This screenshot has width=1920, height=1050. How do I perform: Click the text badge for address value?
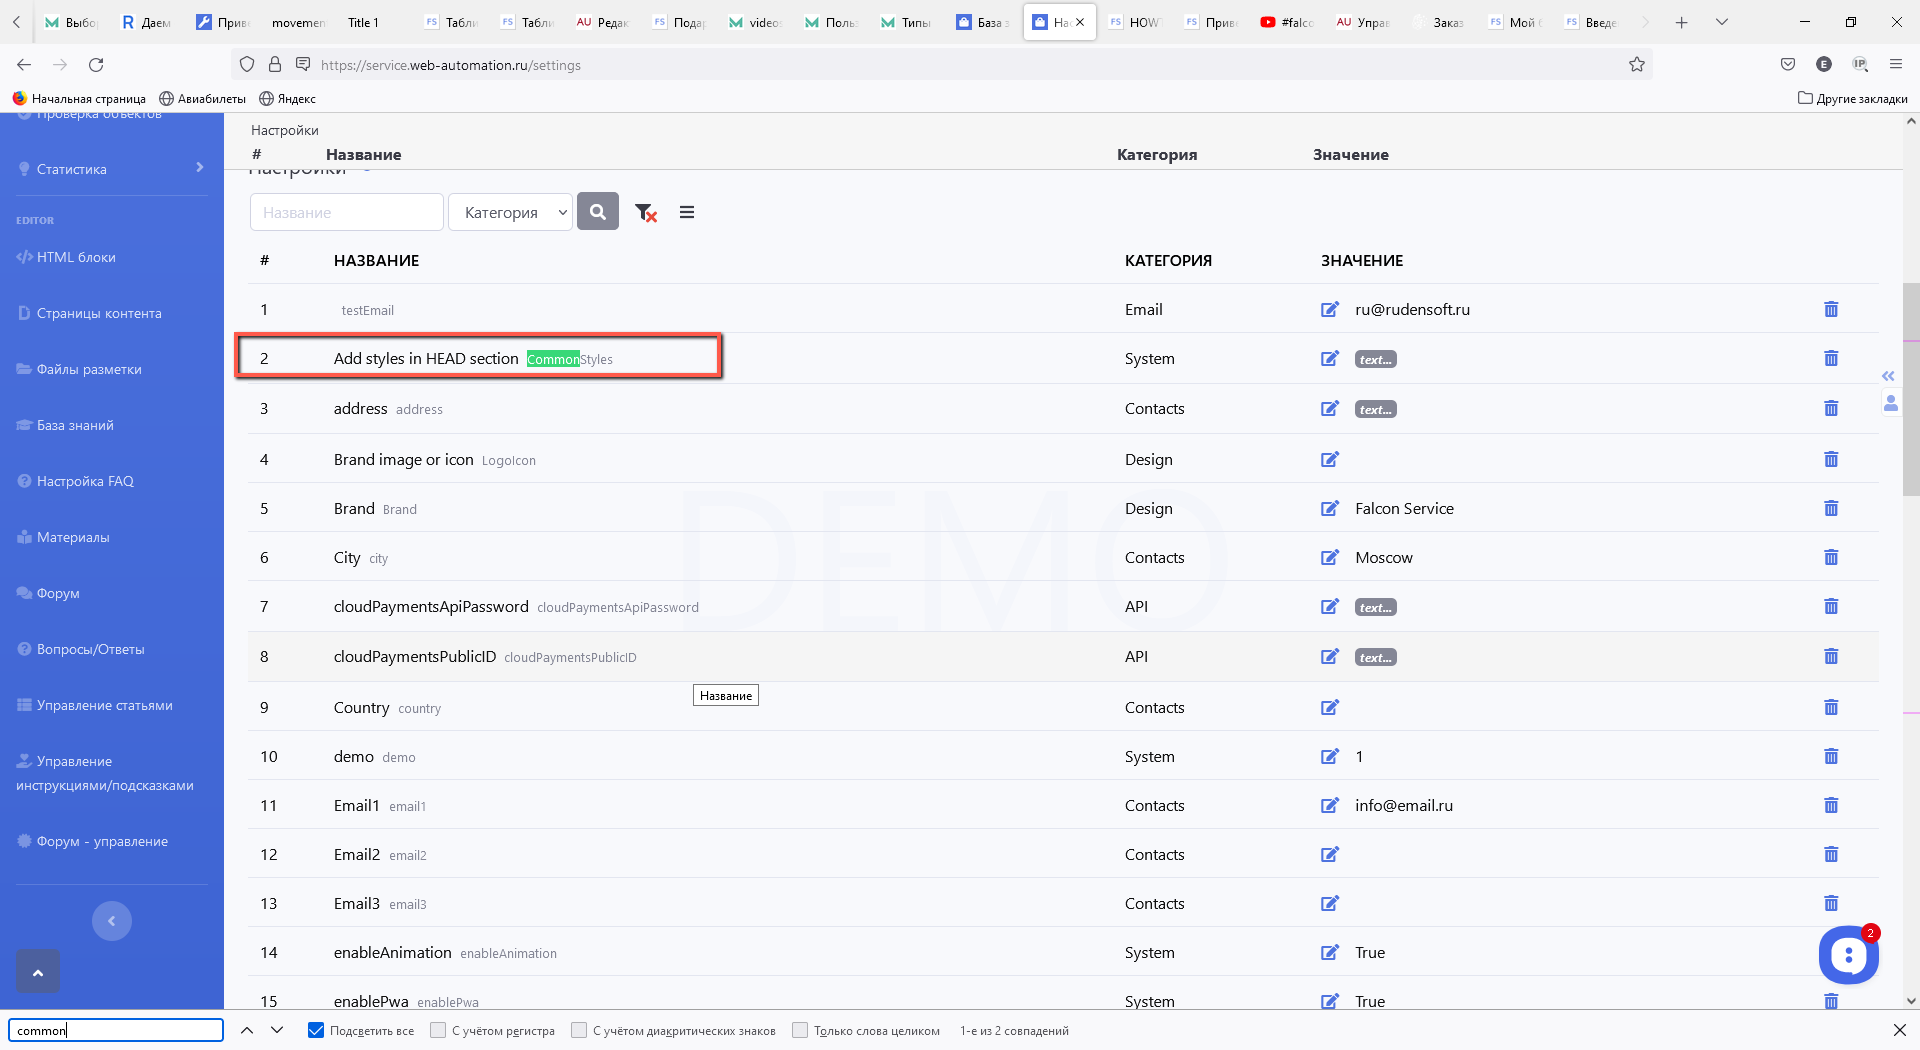point(1375,410)
